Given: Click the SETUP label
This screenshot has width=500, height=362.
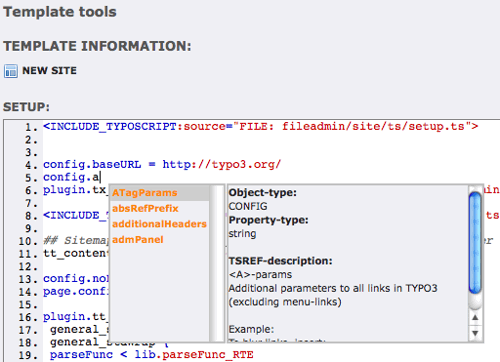Looking at the screenshot, I should [x=26, y=107].
